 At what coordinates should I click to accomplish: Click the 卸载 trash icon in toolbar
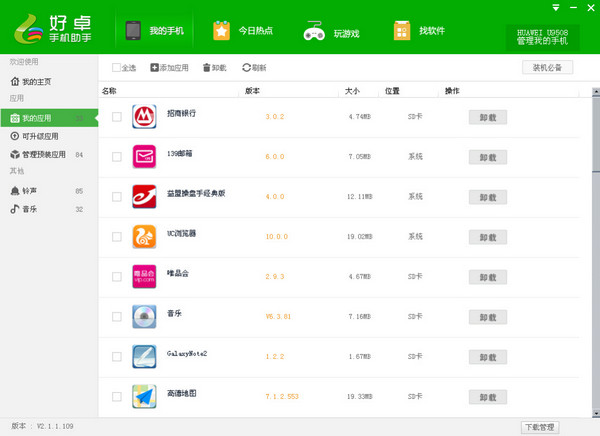207,68
